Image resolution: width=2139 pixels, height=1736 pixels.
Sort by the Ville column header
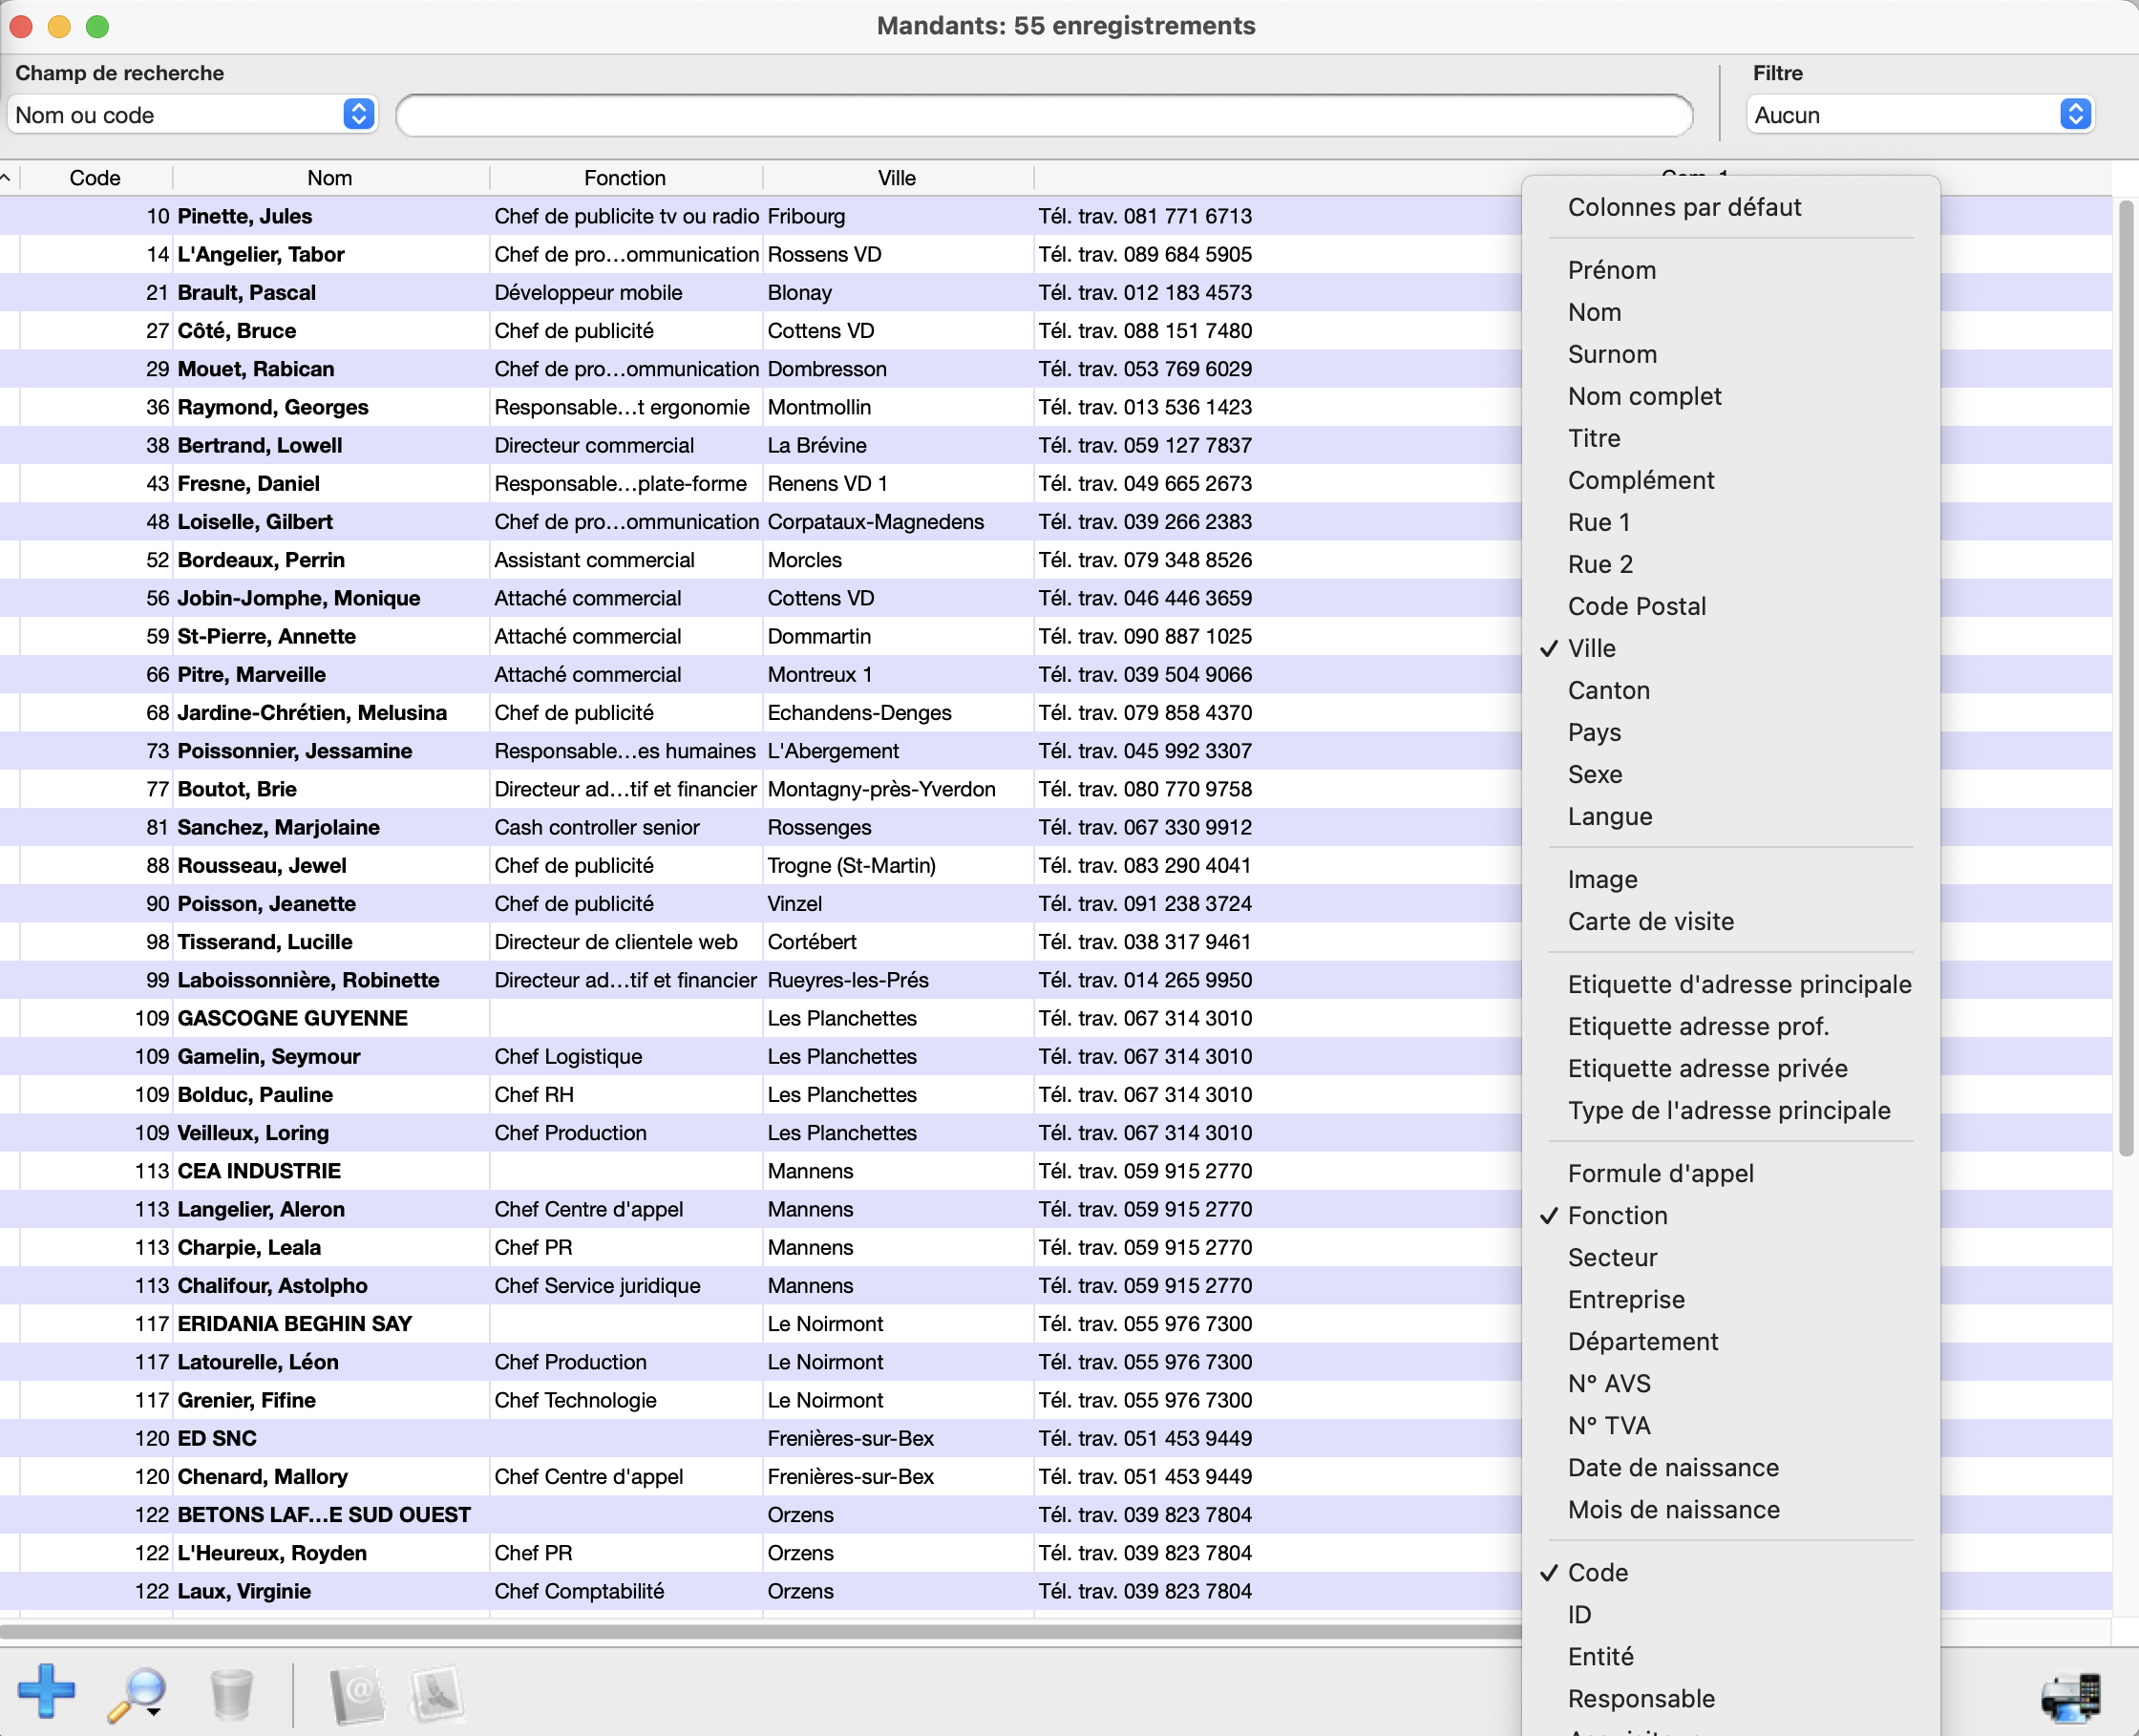click(x=897, y=178)
